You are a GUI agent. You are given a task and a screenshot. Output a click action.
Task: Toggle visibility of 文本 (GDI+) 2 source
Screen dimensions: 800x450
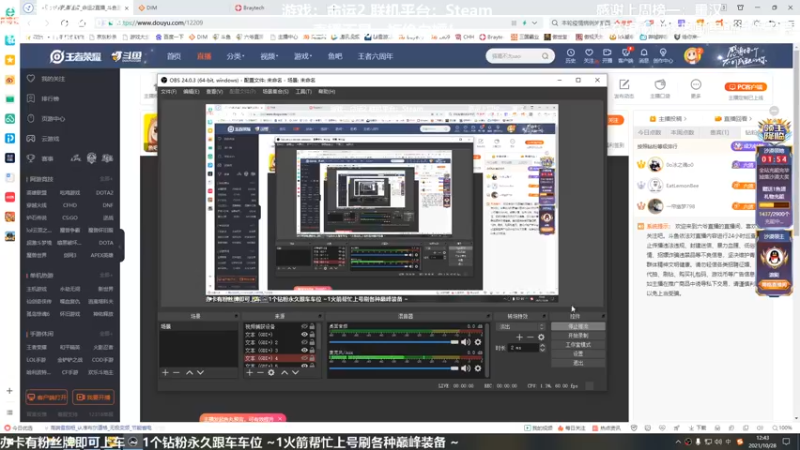point(304,342)
